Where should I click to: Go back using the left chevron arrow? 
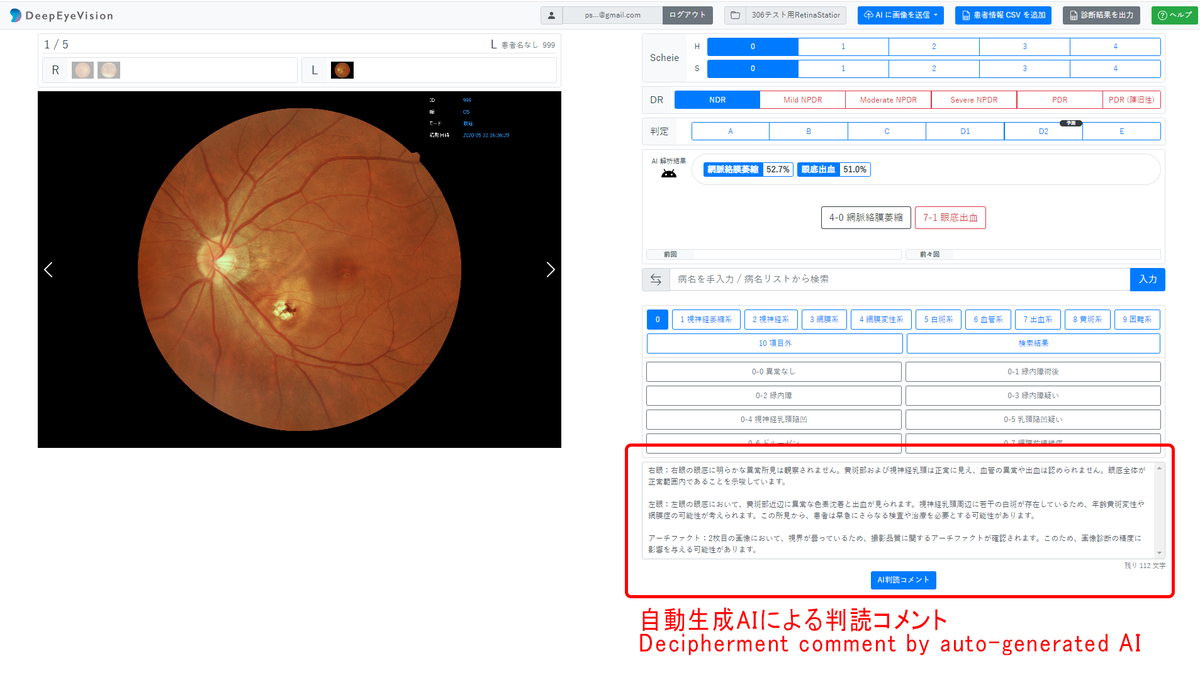[x=47, y=269]
